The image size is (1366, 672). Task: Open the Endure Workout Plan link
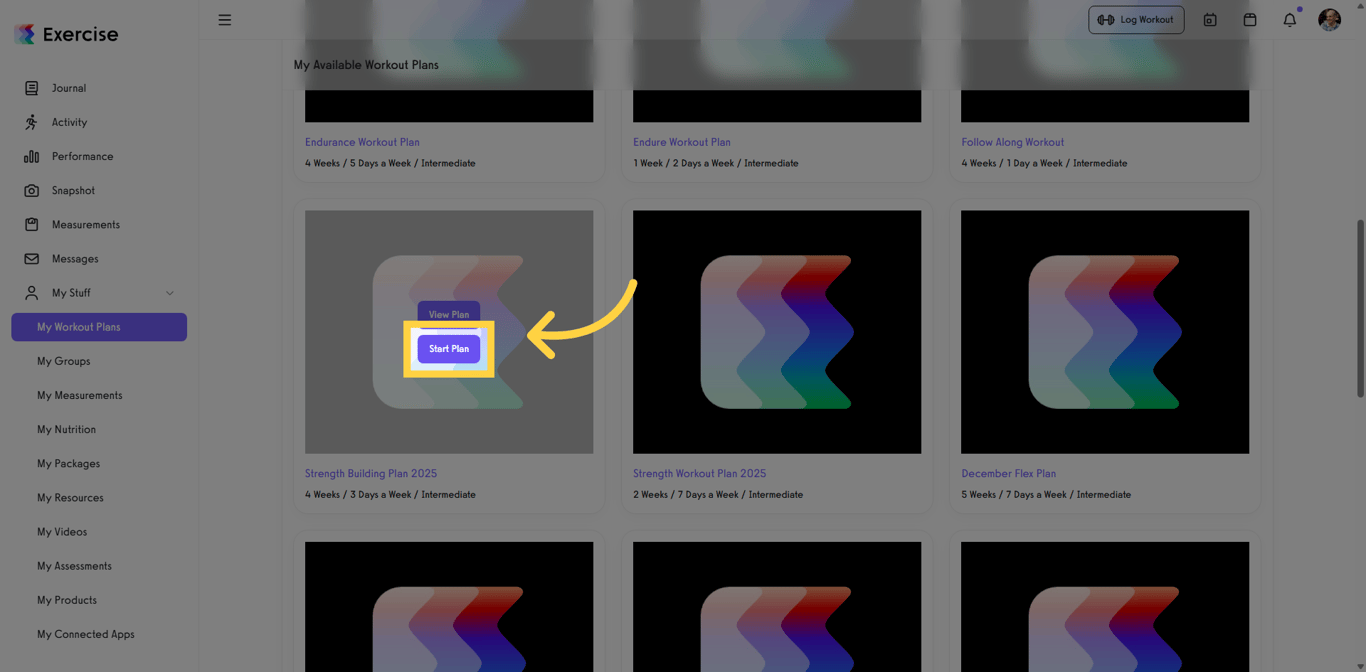pyautogui.click(x=682, y=142)
